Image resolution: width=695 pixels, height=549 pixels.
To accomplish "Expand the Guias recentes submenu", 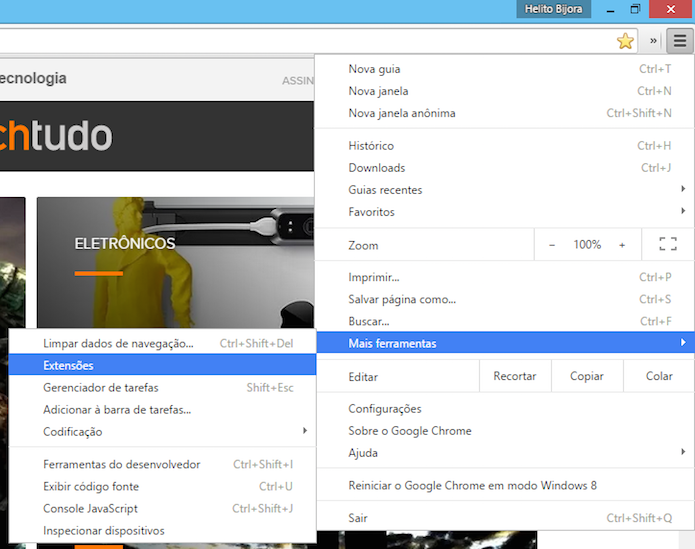I will [x=504, y=190].
